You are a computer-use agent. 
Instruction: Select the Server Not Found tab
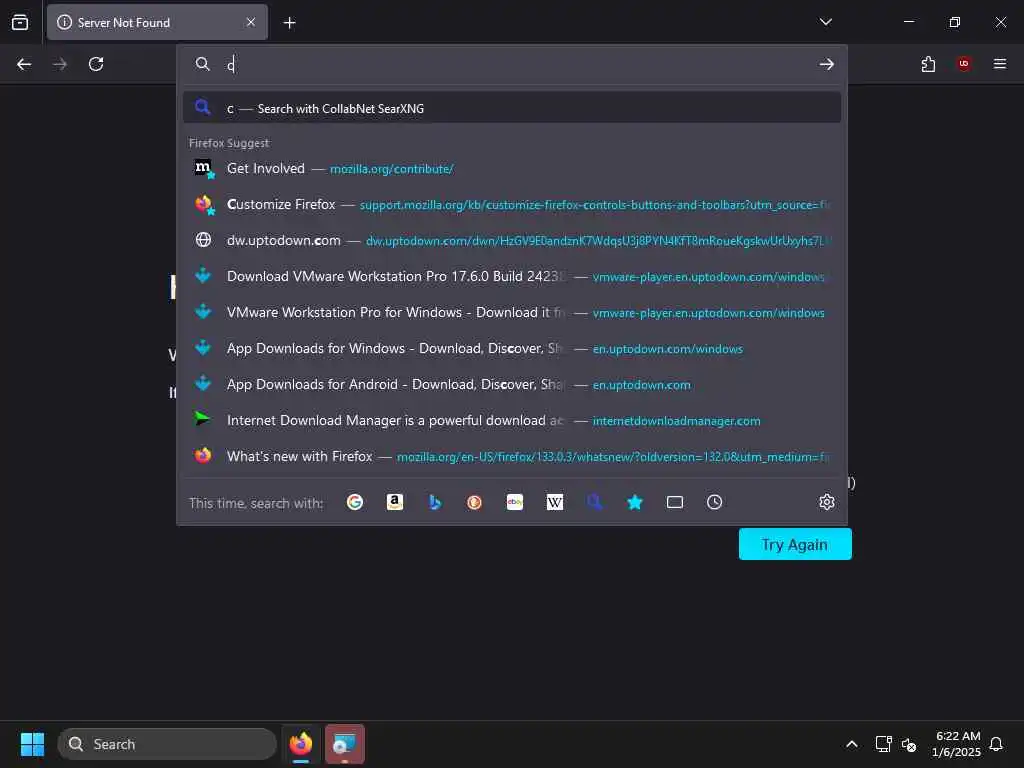157,22
